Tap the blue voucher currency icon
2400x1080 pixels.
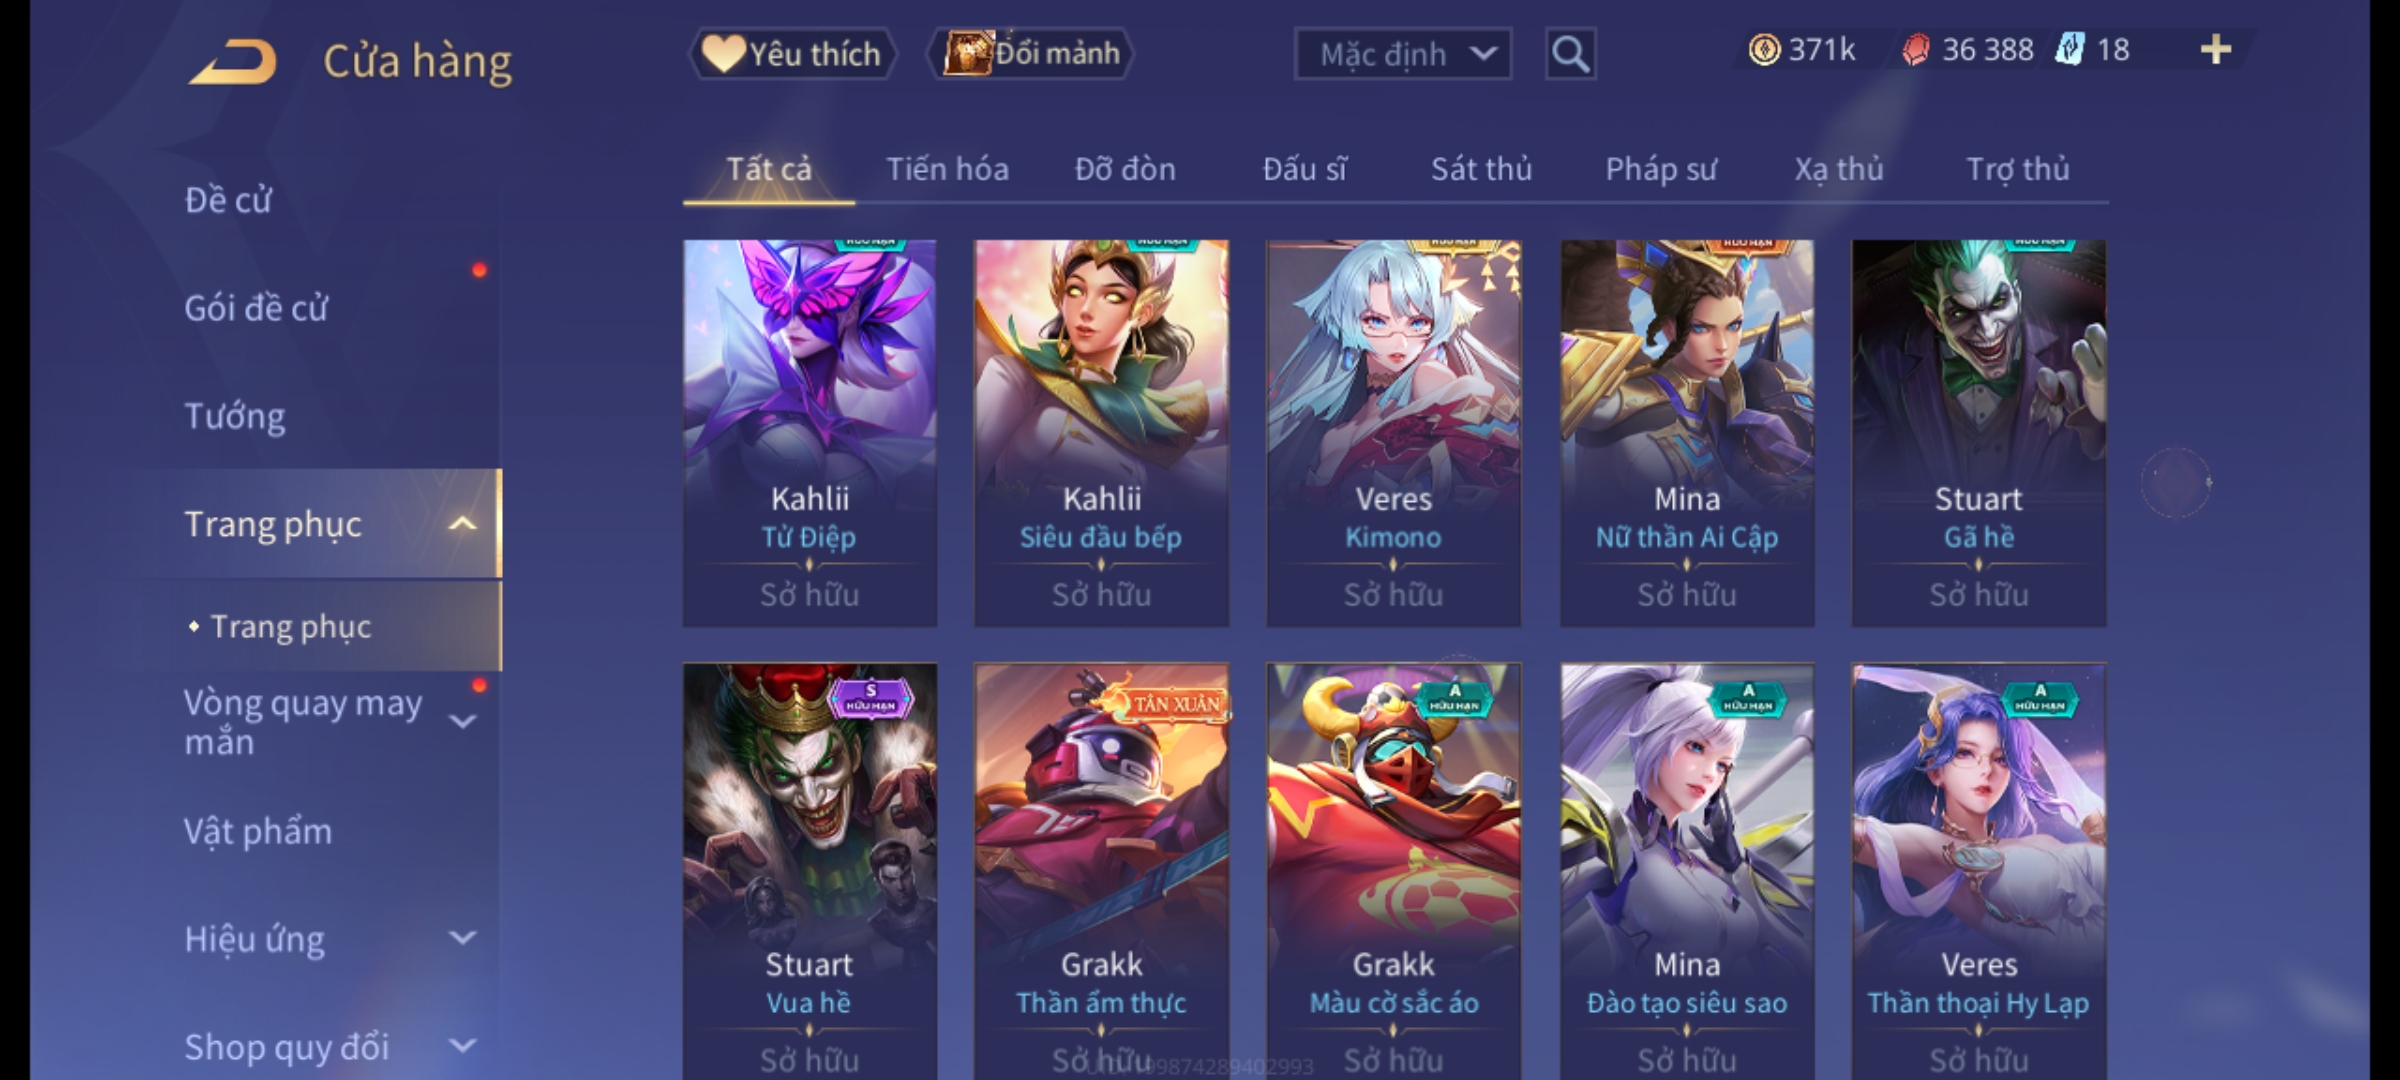(x=2069, y=50)
